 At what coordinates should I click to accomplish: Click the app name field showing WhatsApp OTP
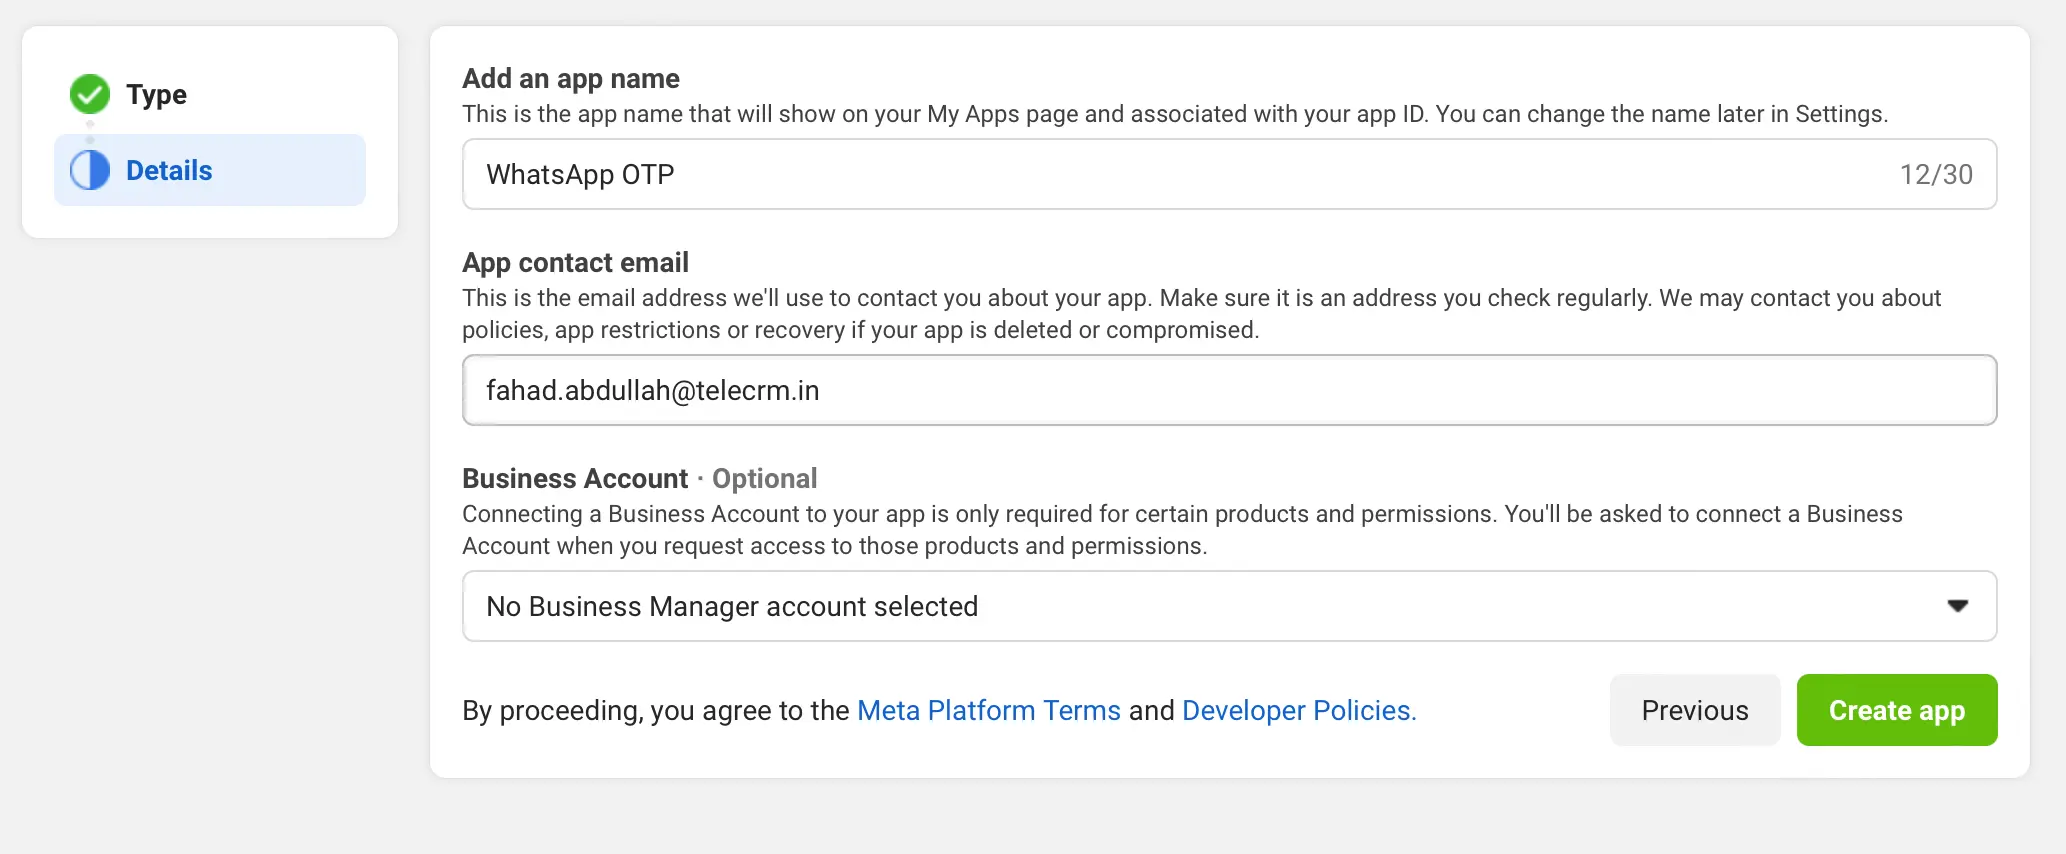coord(1100,174)
